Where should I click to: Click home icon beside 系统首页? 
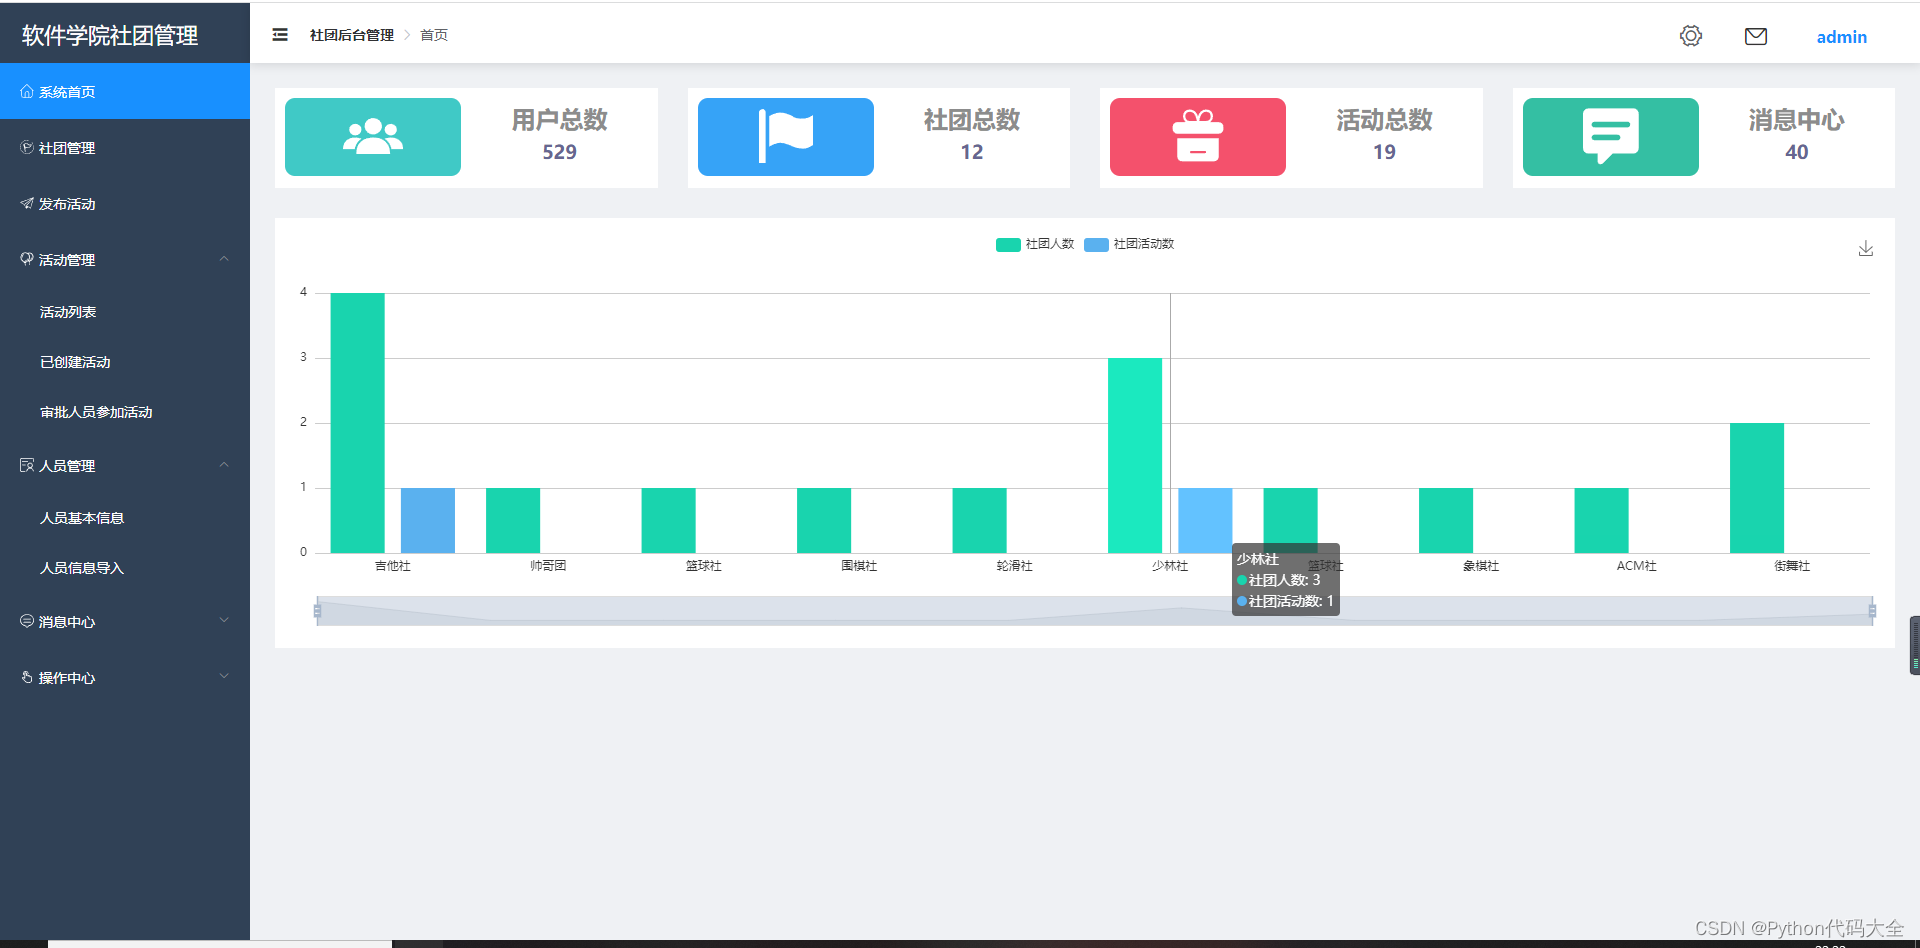click(x=27, y=91)
